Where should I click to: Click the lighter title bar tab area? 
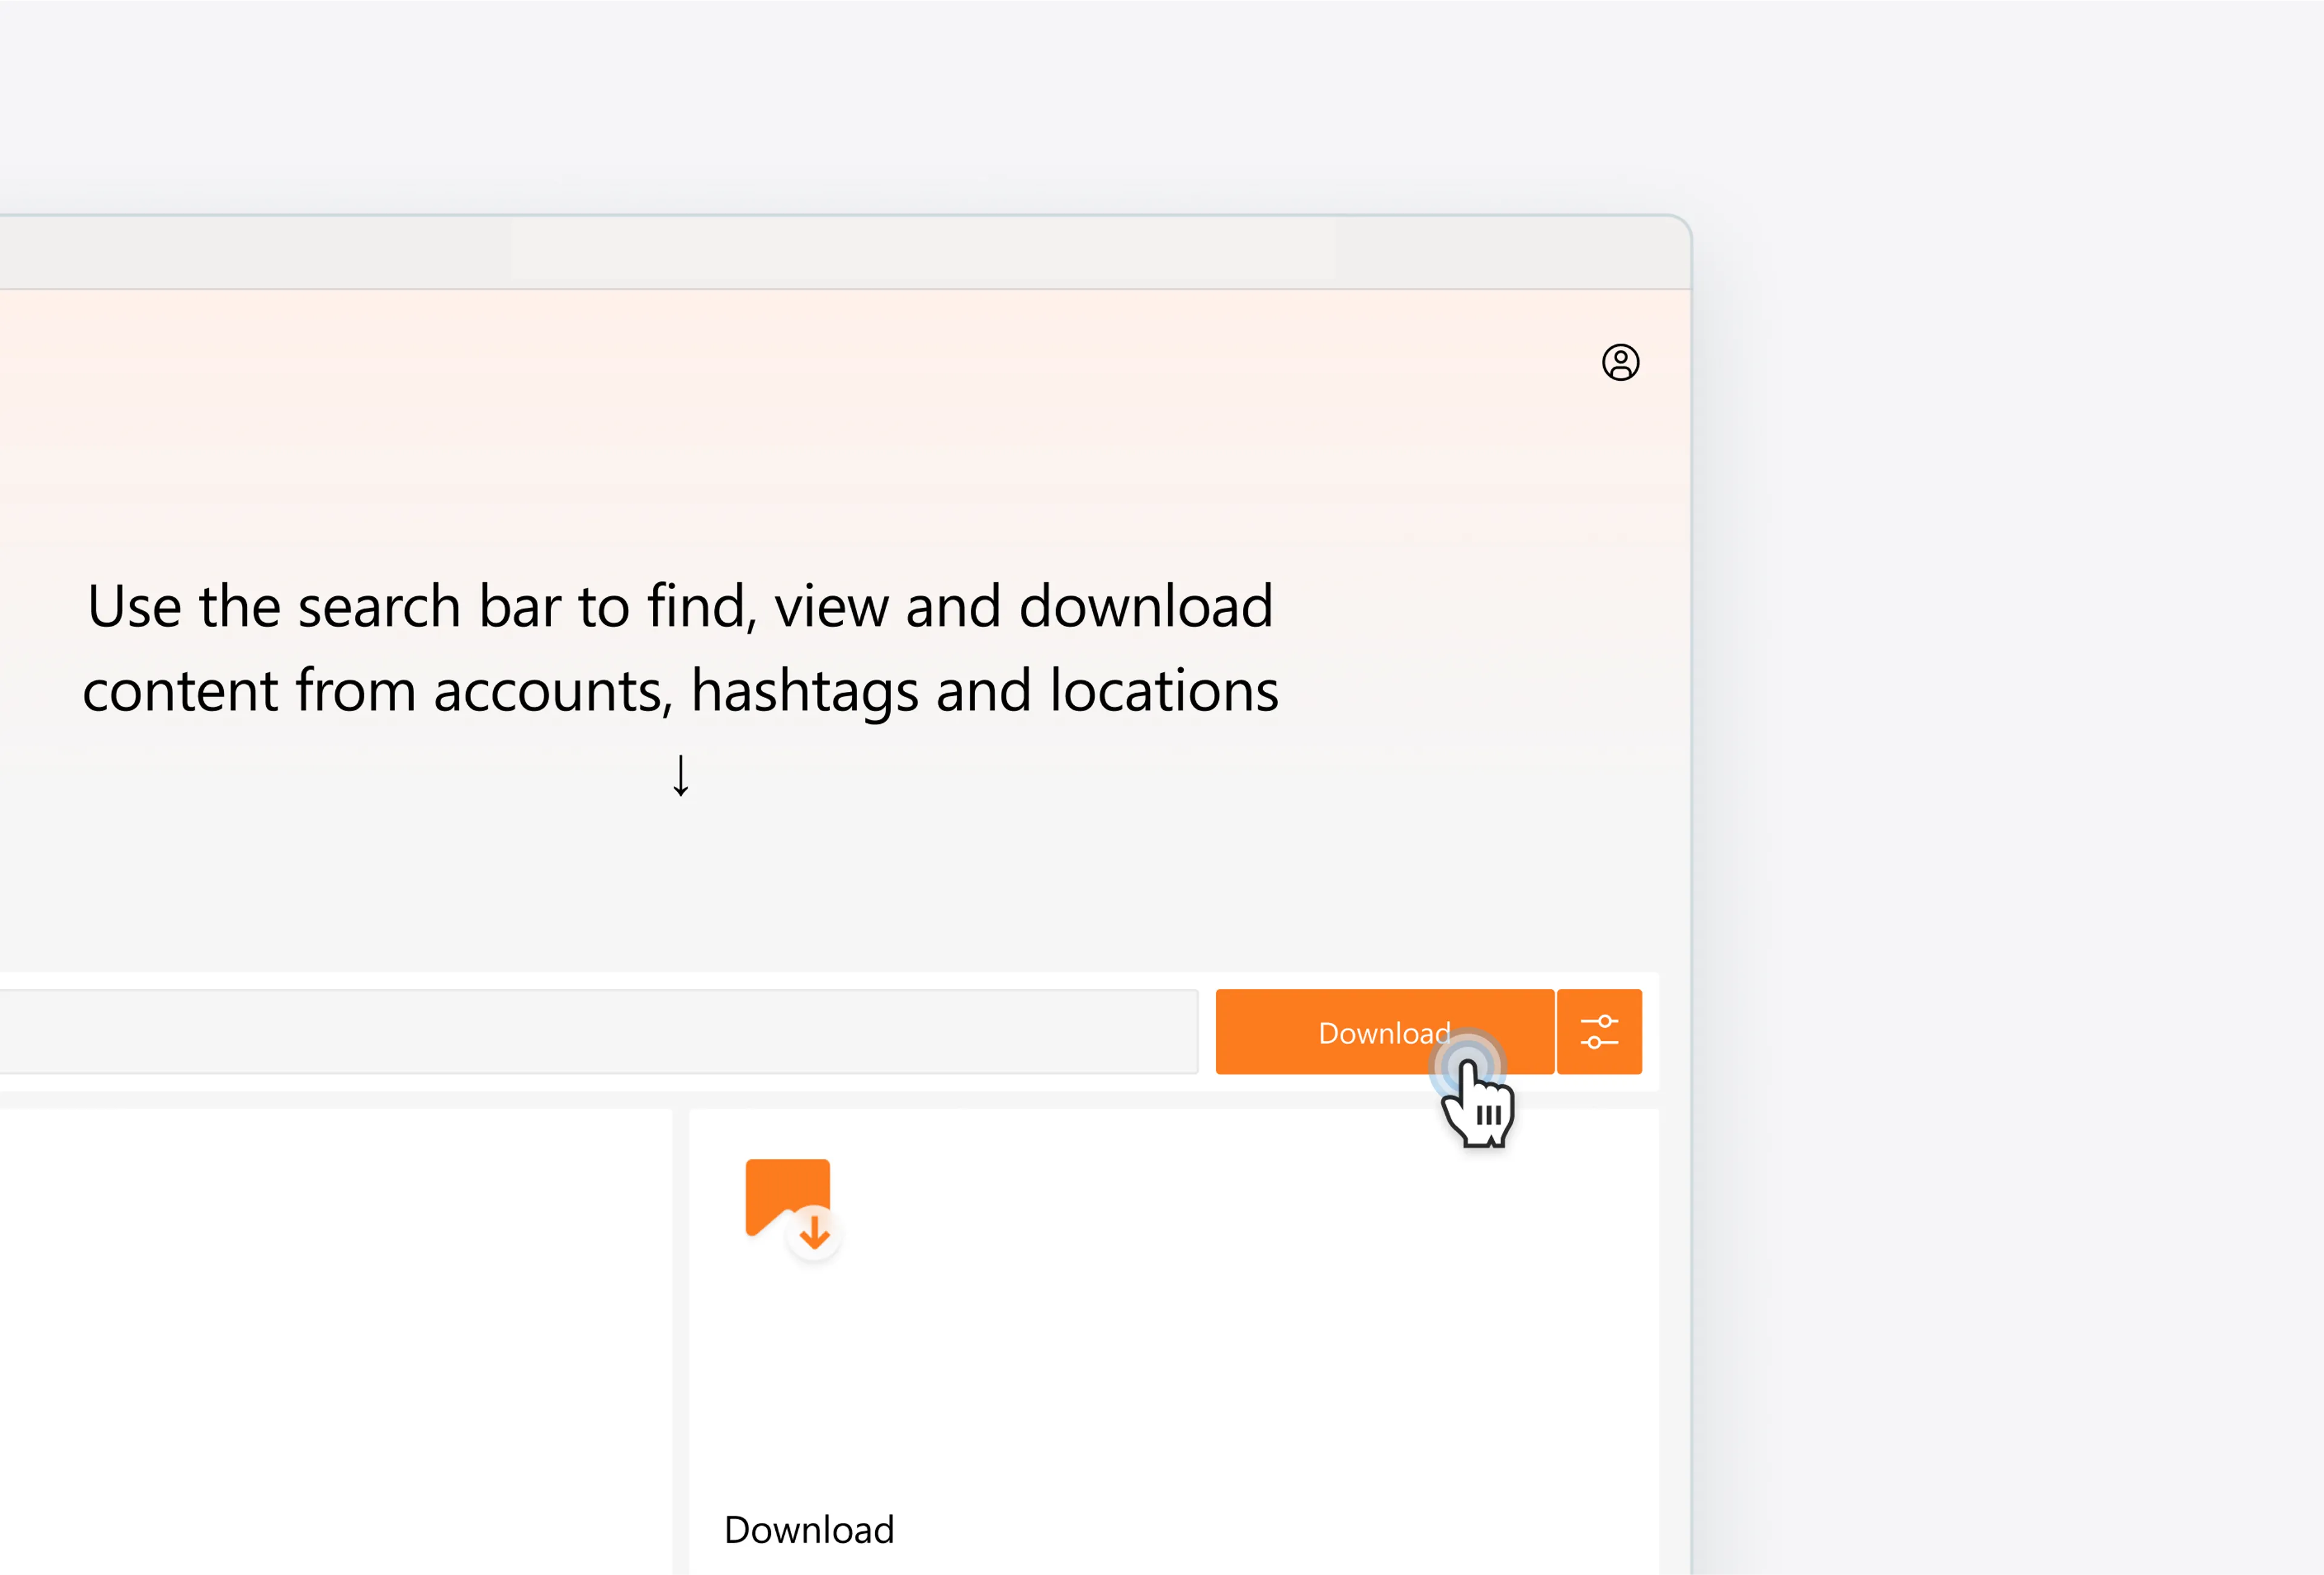(x=922, y=250)
